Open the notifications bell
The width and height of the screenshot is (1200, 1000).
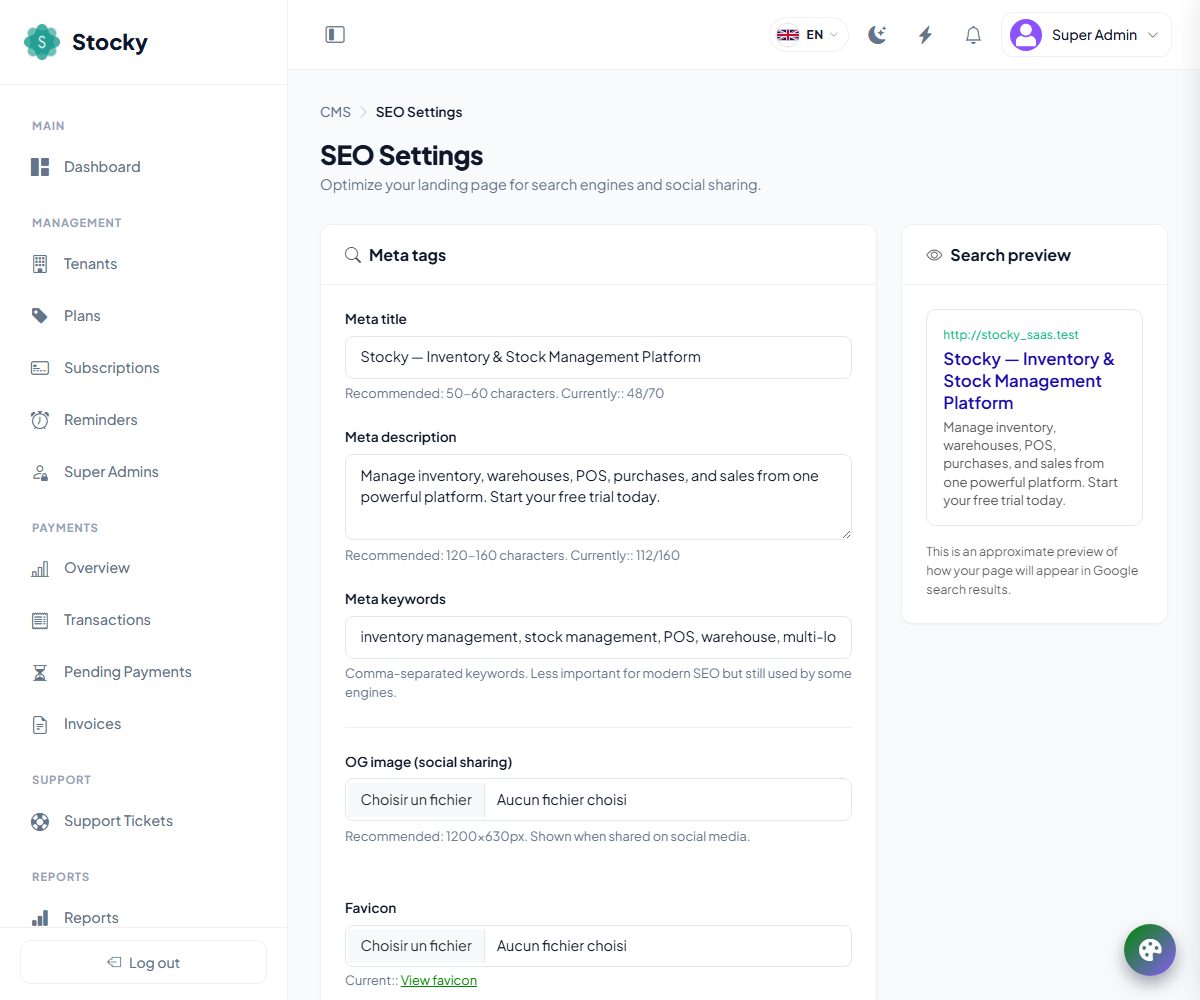pos(973,35)
